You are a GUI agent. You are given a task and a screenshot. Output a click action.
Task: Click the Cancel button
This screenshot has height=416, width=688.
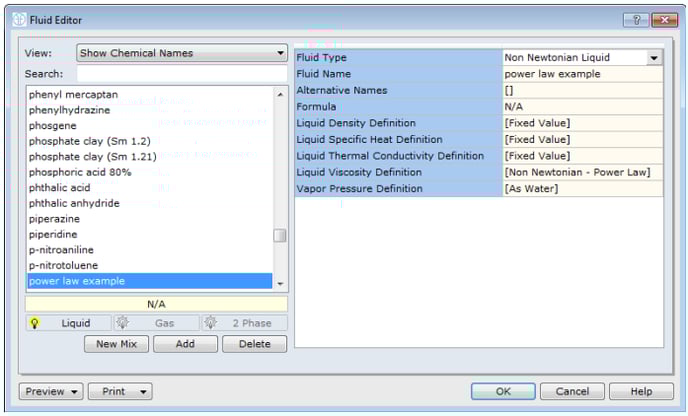(x=572, y=391)
